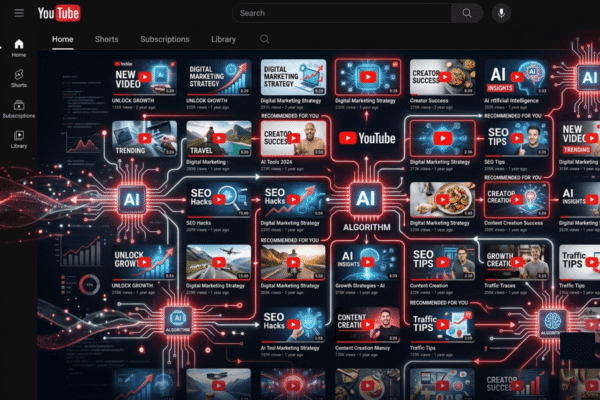This screenshot has width=600, height=400.
Task: Open AI INSIGHTS thumbnail titled Growth Strategies - AI
Action: click(x=368, y=262)
